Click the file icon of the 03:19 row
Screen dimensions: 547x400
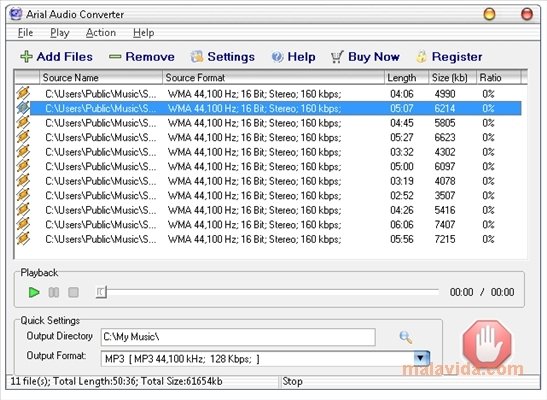23,181
